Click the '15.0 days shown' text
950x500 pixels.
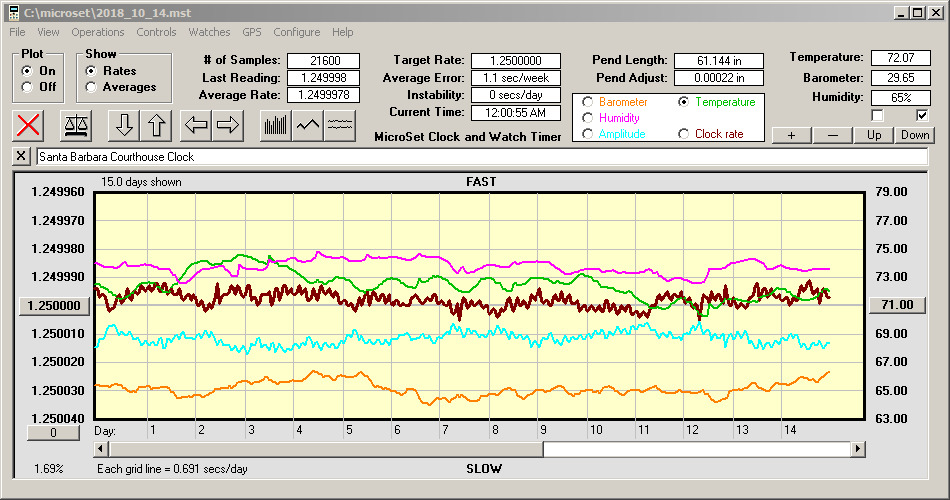(x=141, y=182)
